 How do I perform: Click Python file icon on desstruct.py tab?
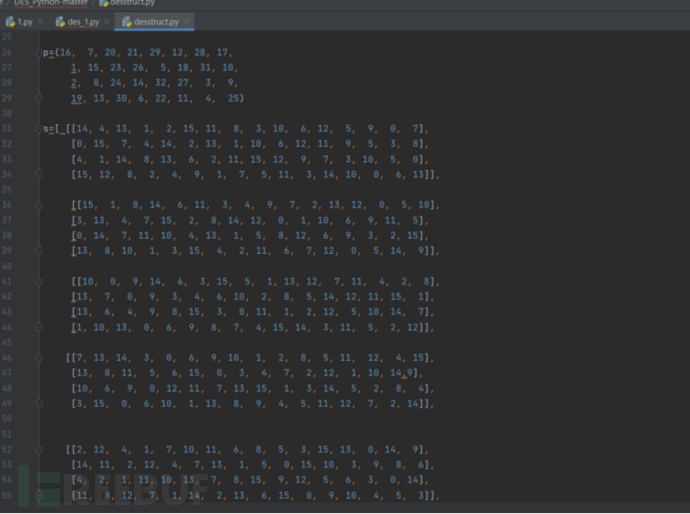click(x=126, y=21)
